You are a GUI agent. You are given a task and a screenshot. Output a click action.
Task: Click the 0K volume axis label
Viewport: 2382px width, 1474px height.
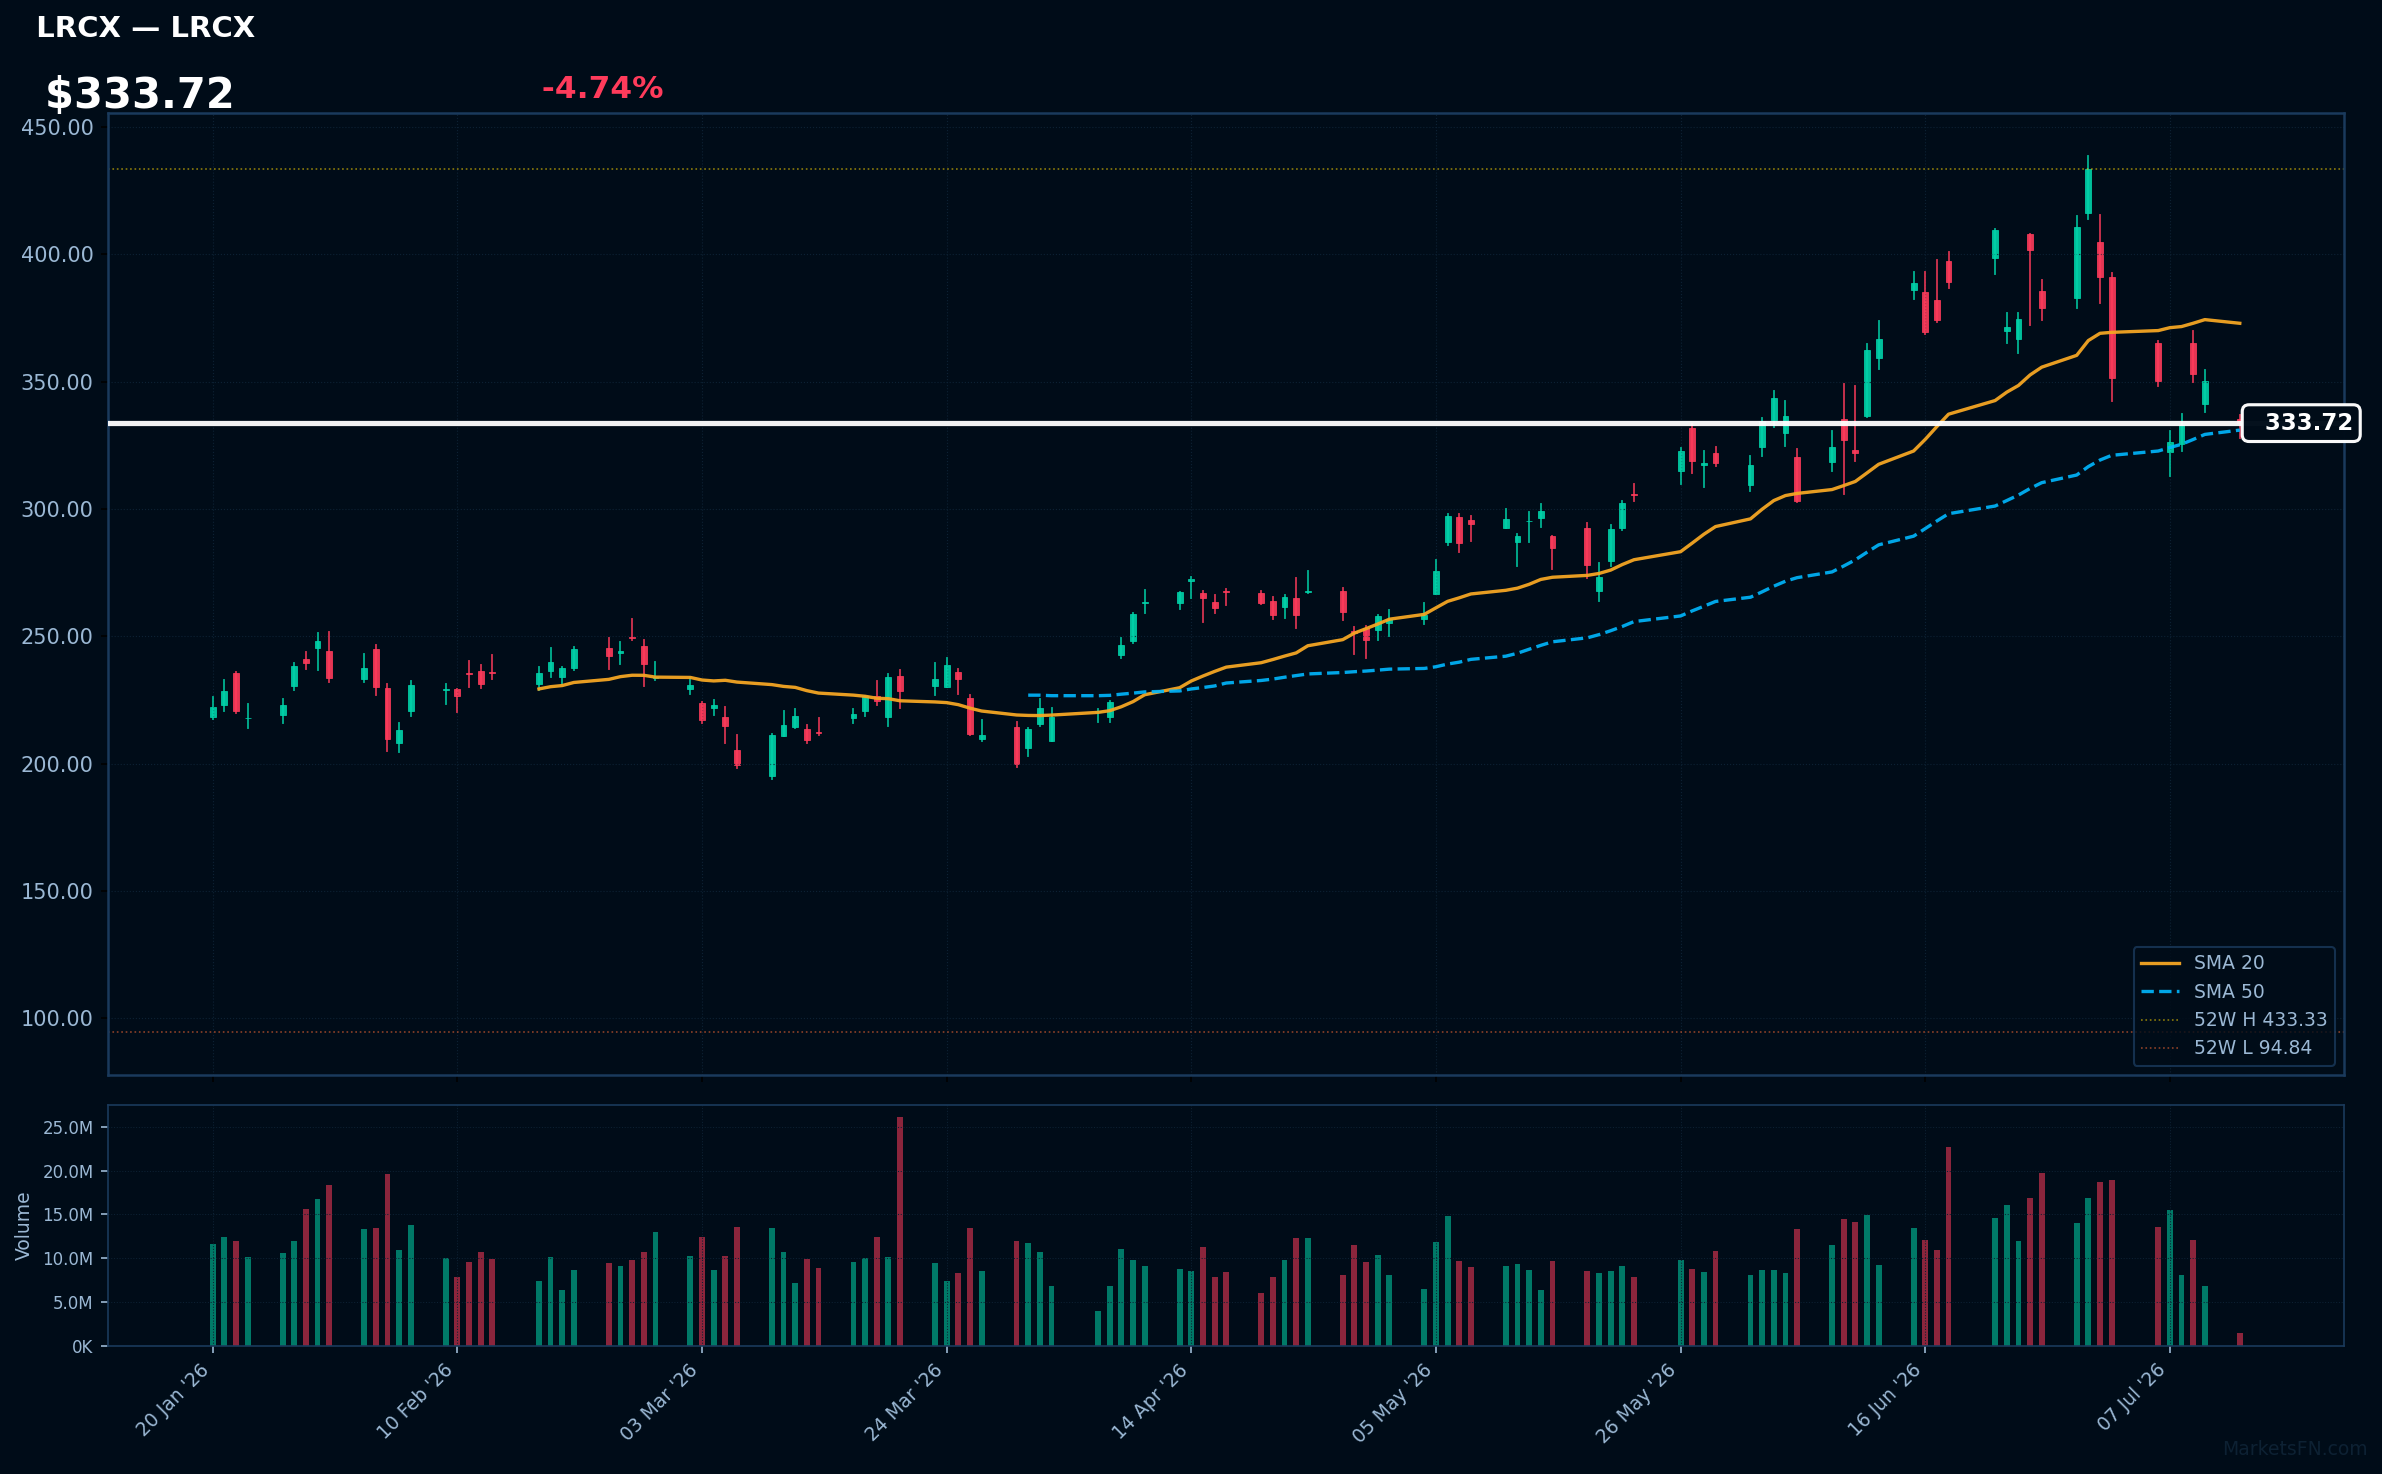(x=82, y=1347)
